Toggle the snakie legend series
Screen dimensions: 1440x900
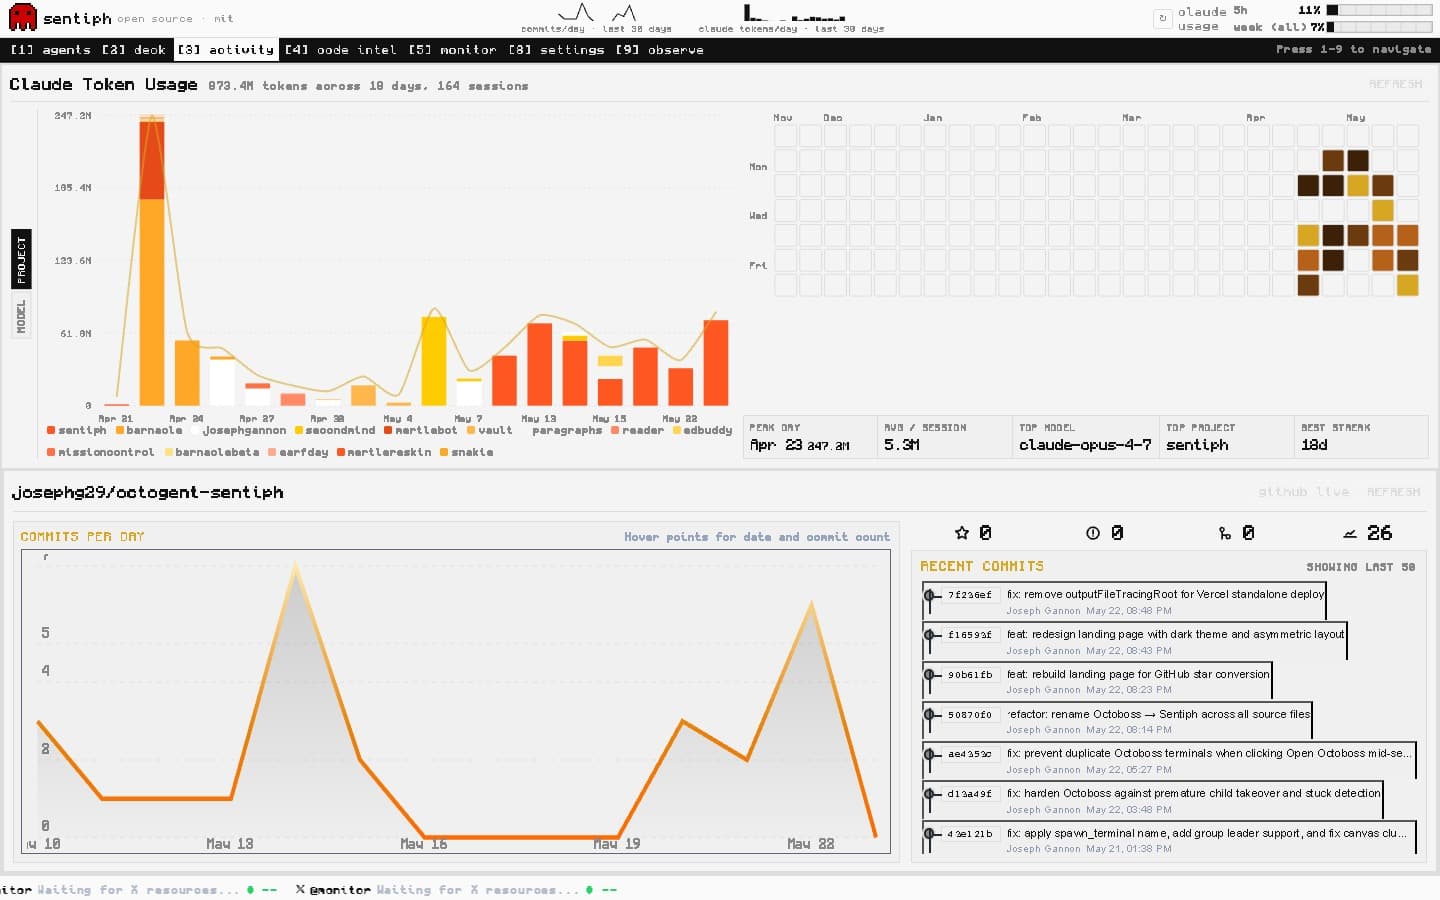[x=467, y=452]
